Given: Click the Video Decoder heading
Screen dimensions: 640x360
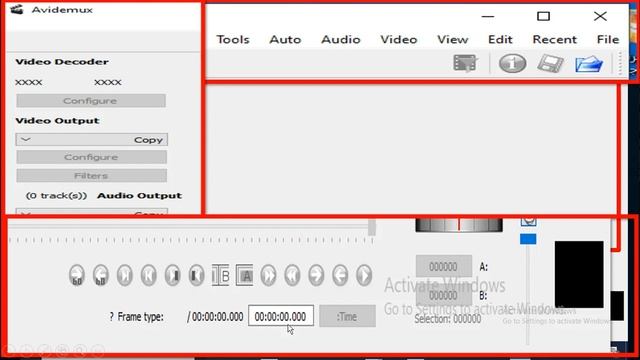Looking at the screenshot, I should pyautogui.click(x=62, y=62).
